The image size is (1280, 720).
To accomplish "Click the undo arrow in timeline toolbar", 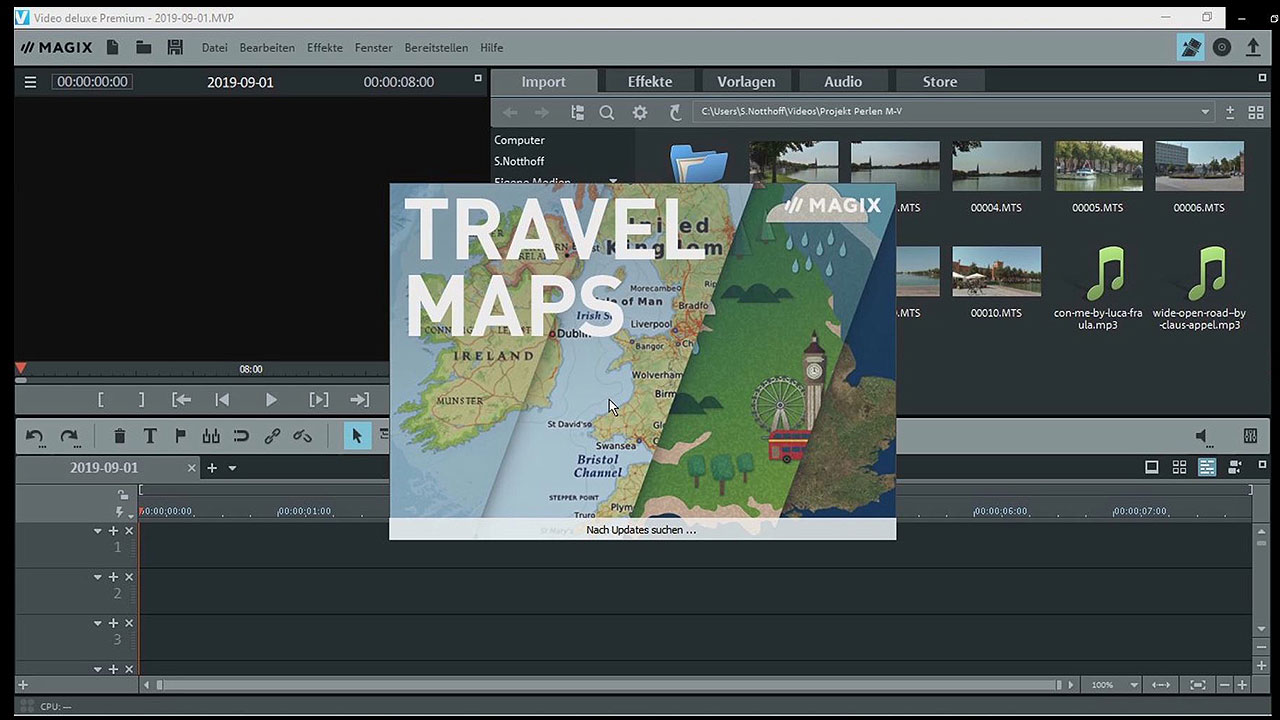I will click(35, 436).
